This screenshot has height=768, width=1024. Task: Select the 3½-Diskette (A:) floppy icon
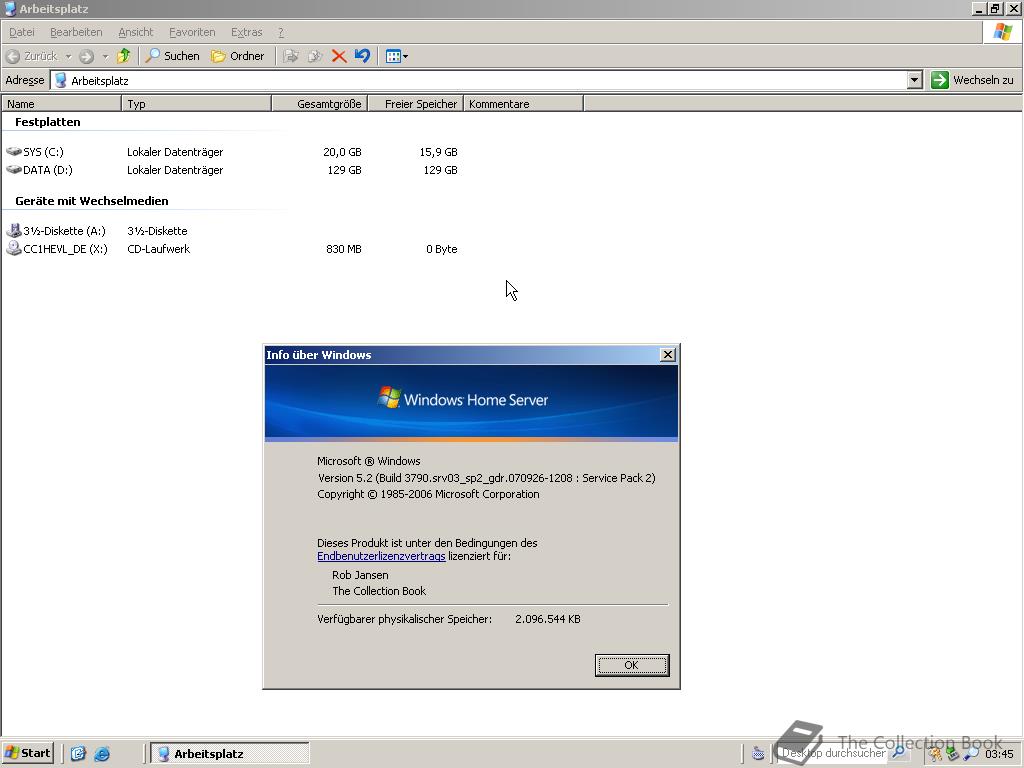pos(14,231)
